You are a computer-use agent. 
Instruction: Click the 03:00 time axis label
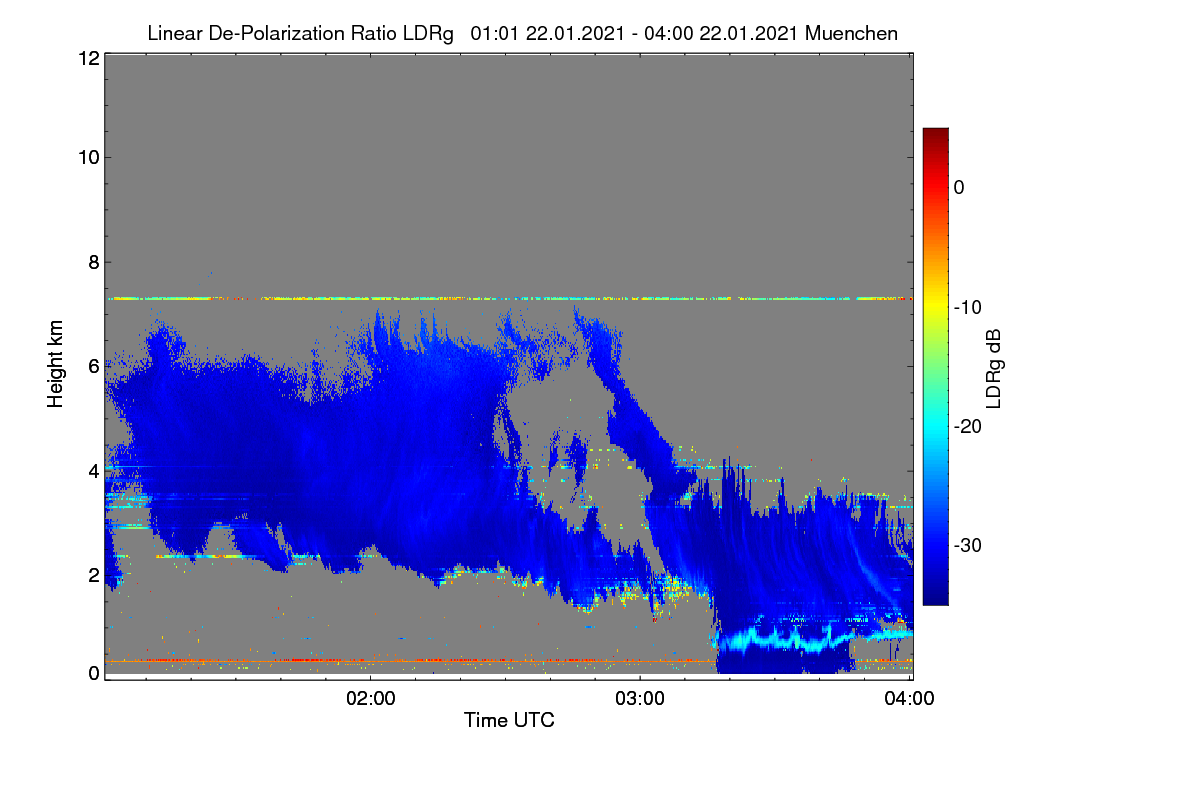pyautogui.click(x=640, y=698)
